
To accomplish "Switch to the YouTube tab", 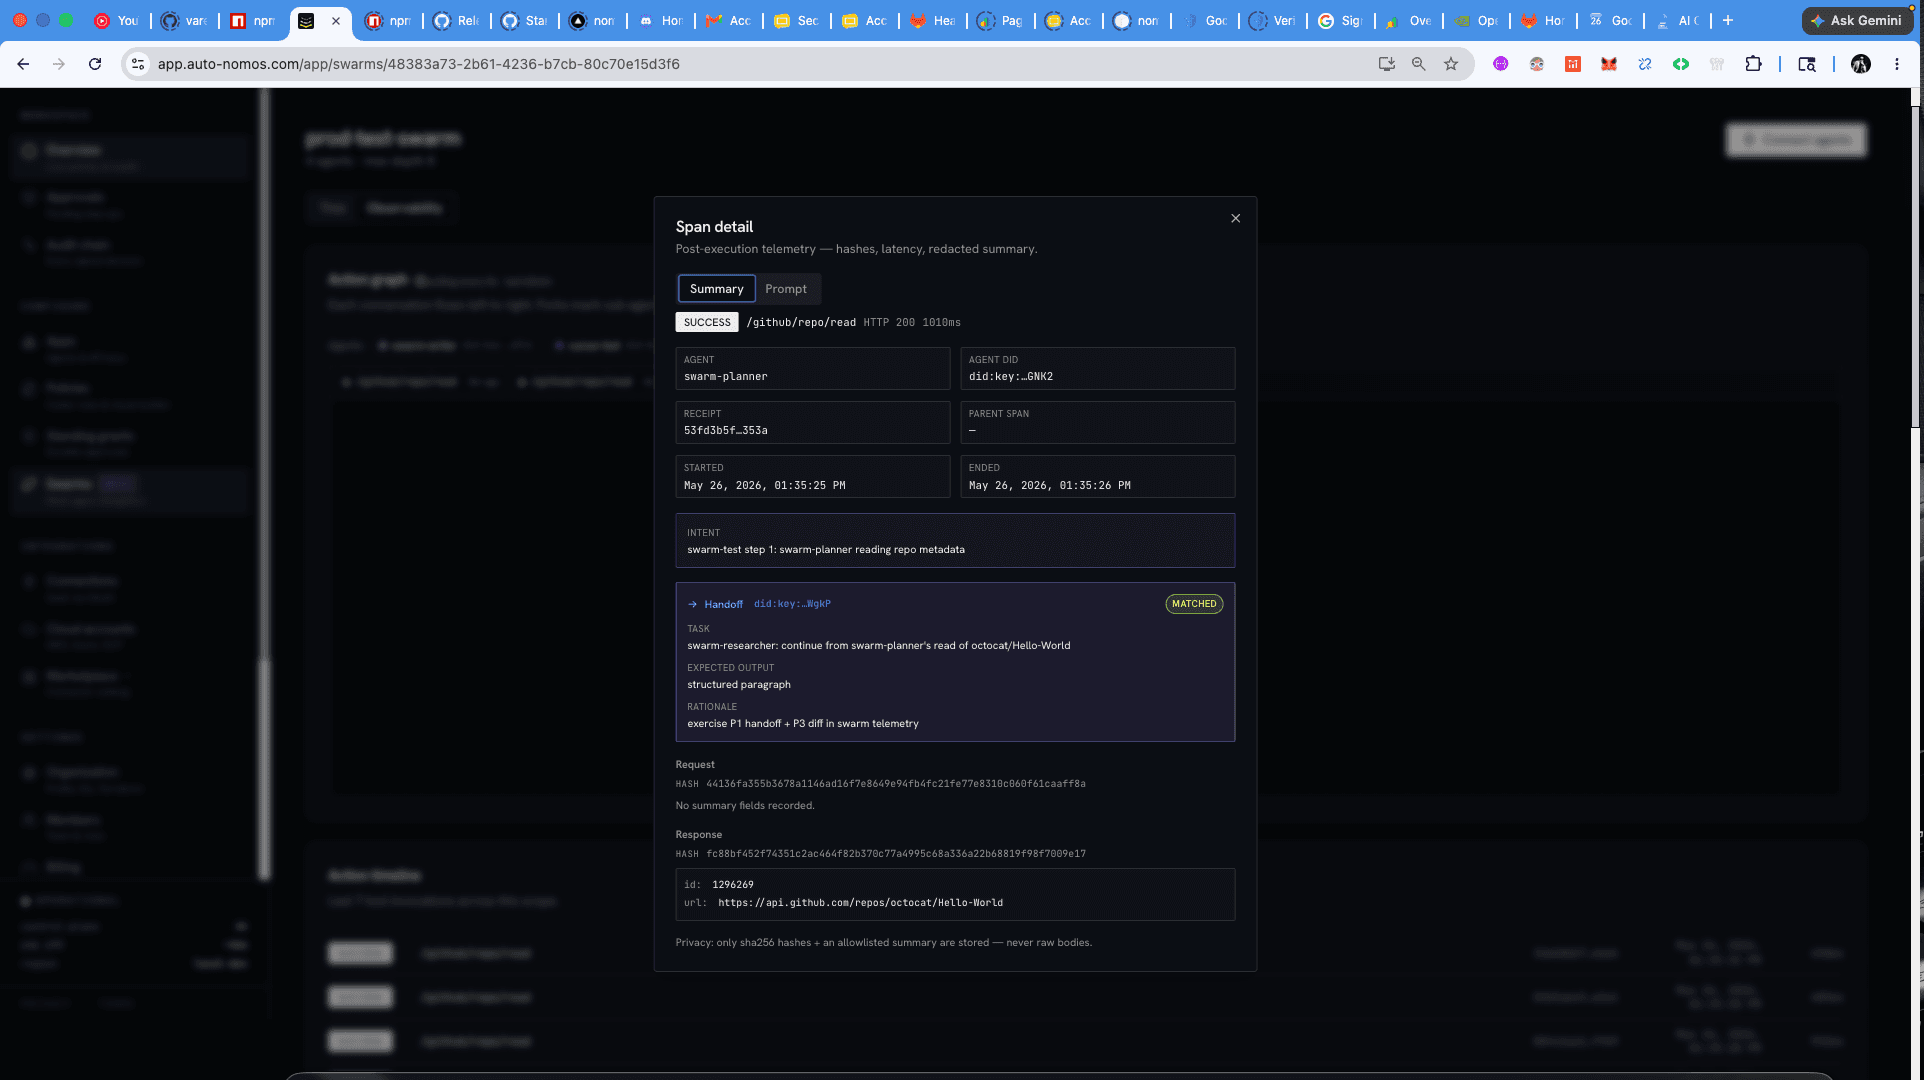I will [117, 20].
